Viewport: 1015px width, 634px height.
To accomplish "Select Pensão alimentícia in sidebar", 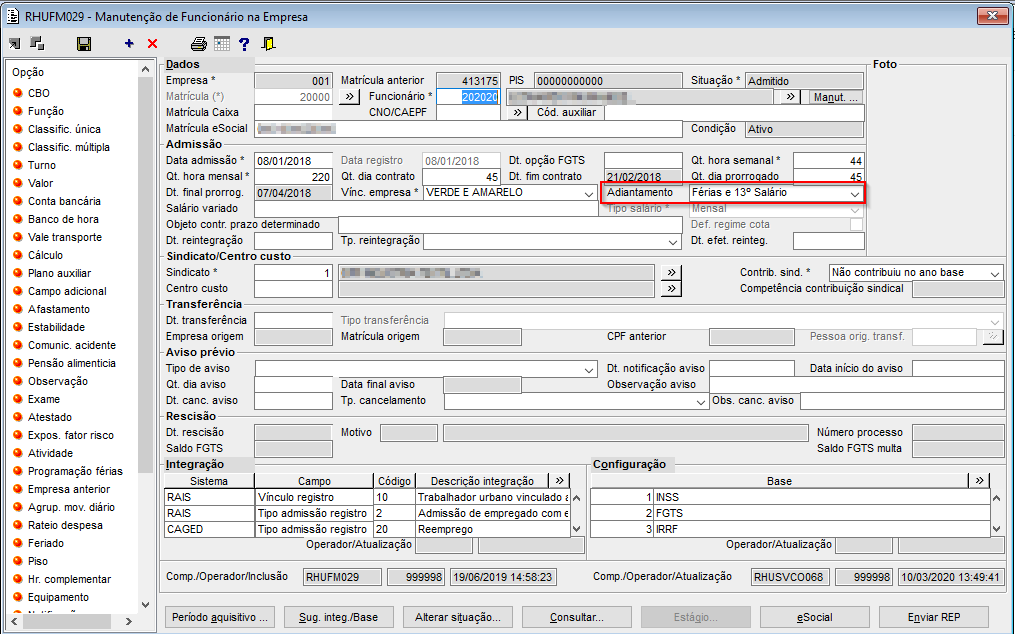I will [72, 363].
